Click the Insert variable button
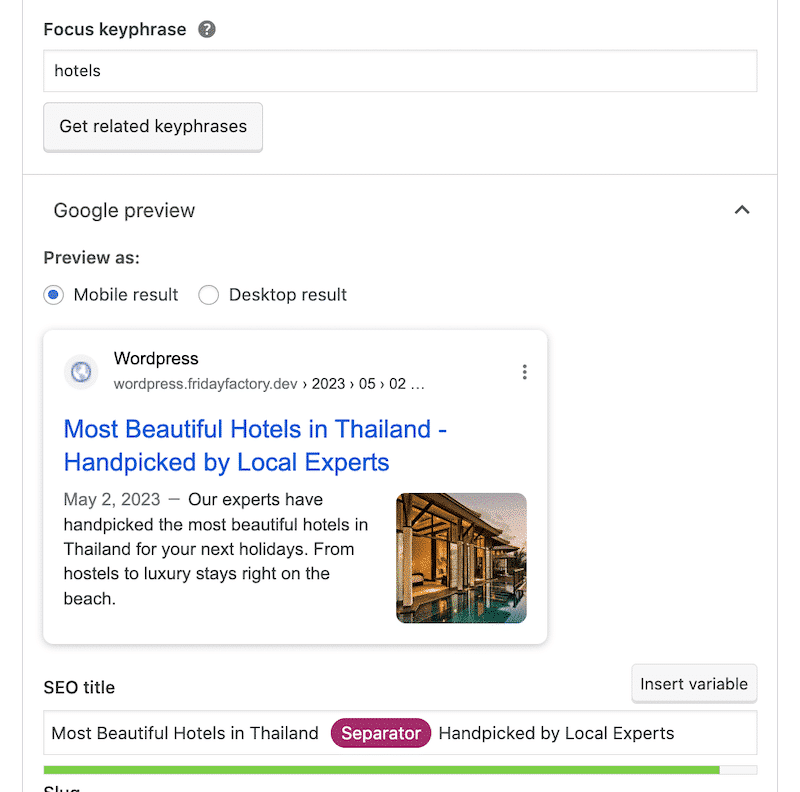800x792 pixels. click(694, 684)
